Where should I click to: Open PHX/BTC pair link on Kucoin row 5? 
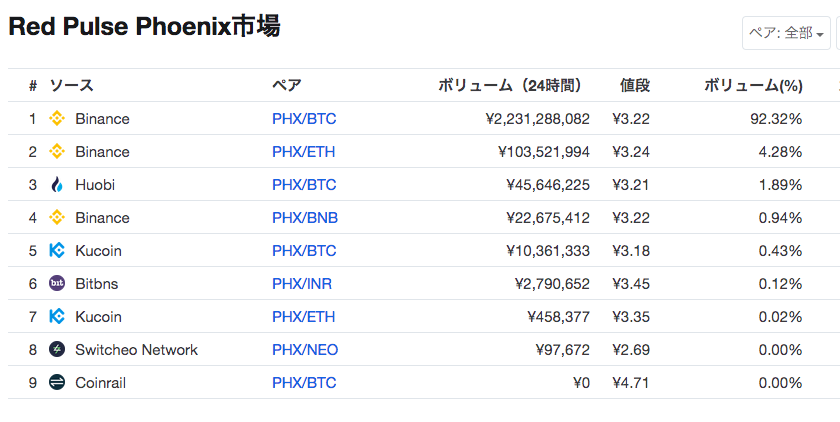coord(304,251)
